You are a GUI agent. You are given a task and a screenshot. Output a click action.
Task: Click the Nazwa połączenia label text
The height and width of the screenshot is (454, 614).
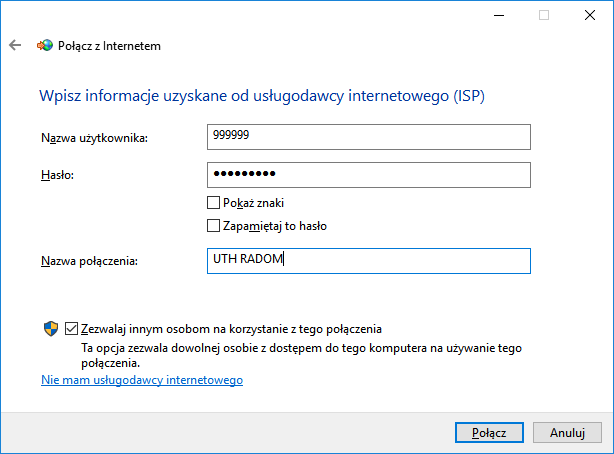pos(88,261)
